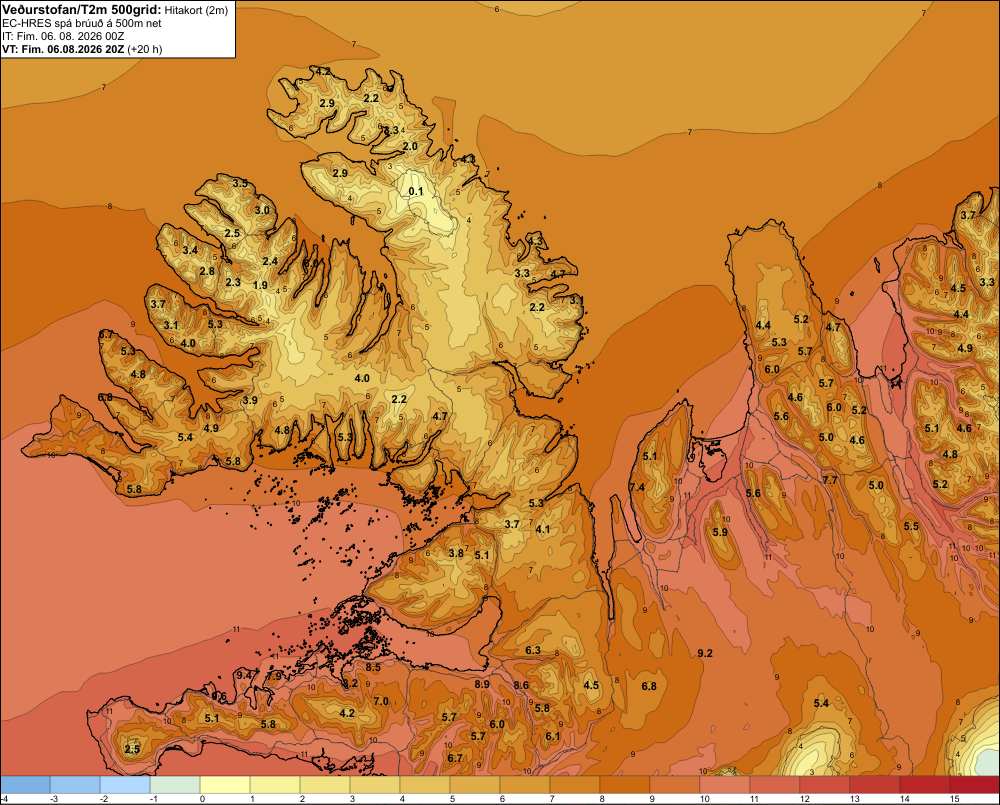Viewport: 1000px width, 805px height.
Task: Select the 1.9 temperature label in the Westfjords
Action: click(x=260, y=285)
